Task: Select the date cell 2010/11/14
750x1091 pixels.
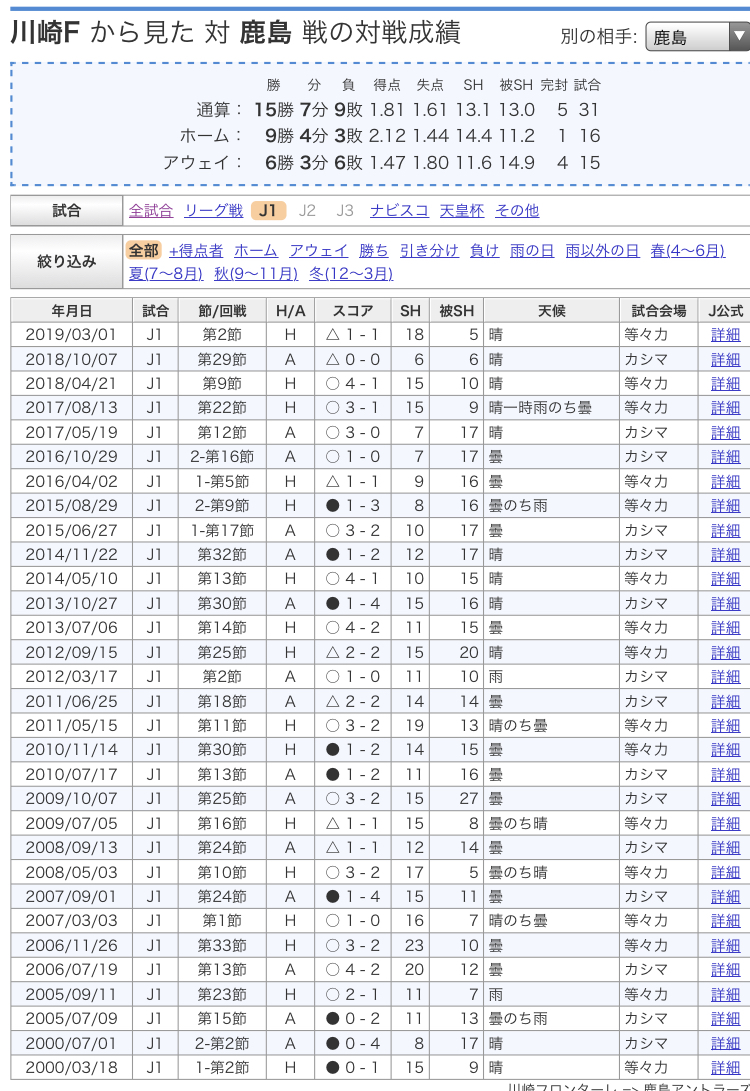Action: (72, 750)
